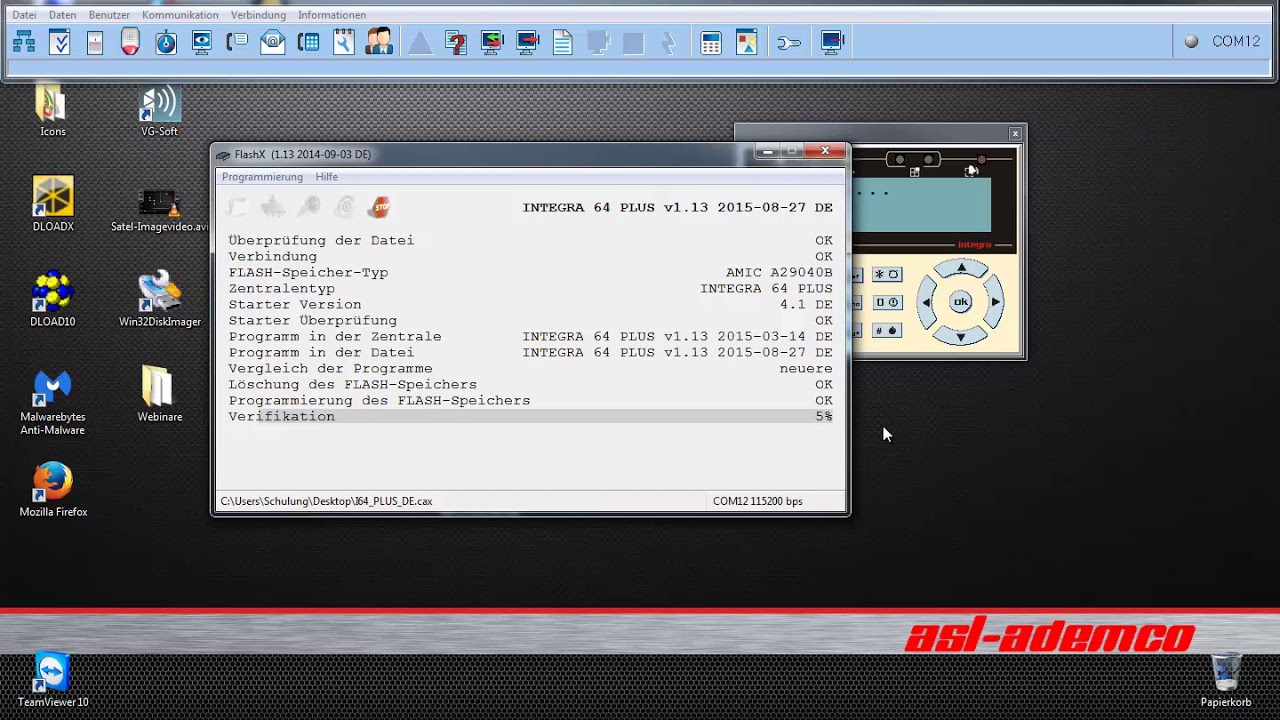Open the Programmierung menu in FlashX
Viewport: 1280px width, 720px height.
point(262,177)
